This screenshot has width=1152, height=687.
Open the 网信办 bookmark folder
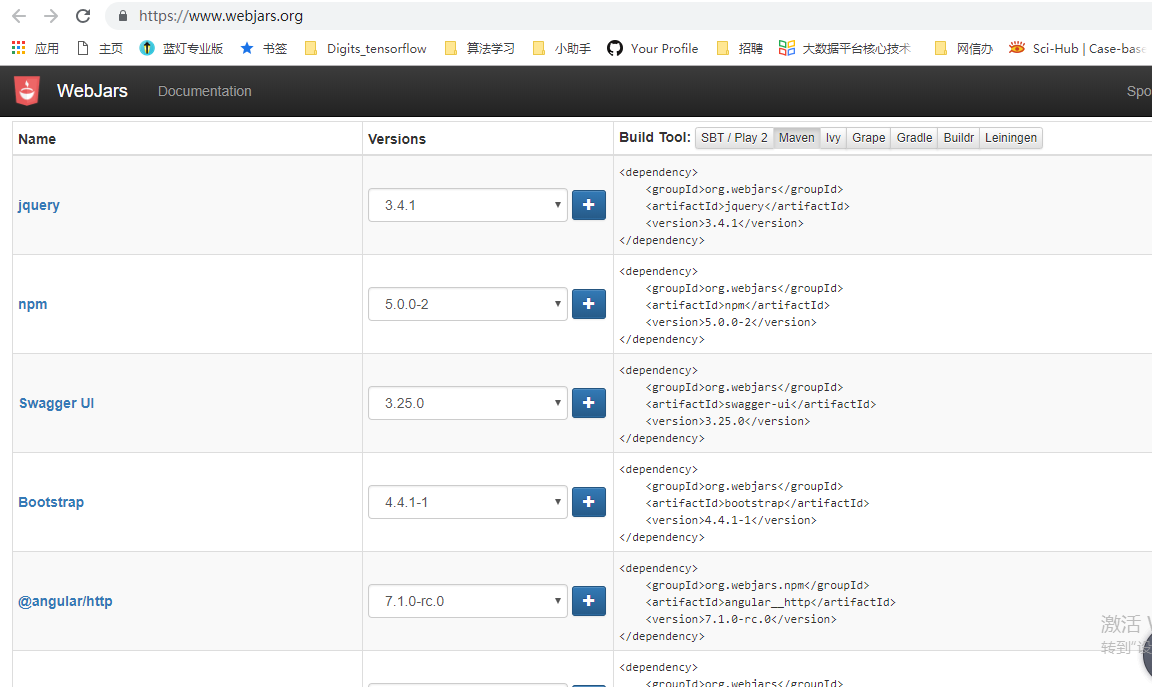(x=963, y=48)
